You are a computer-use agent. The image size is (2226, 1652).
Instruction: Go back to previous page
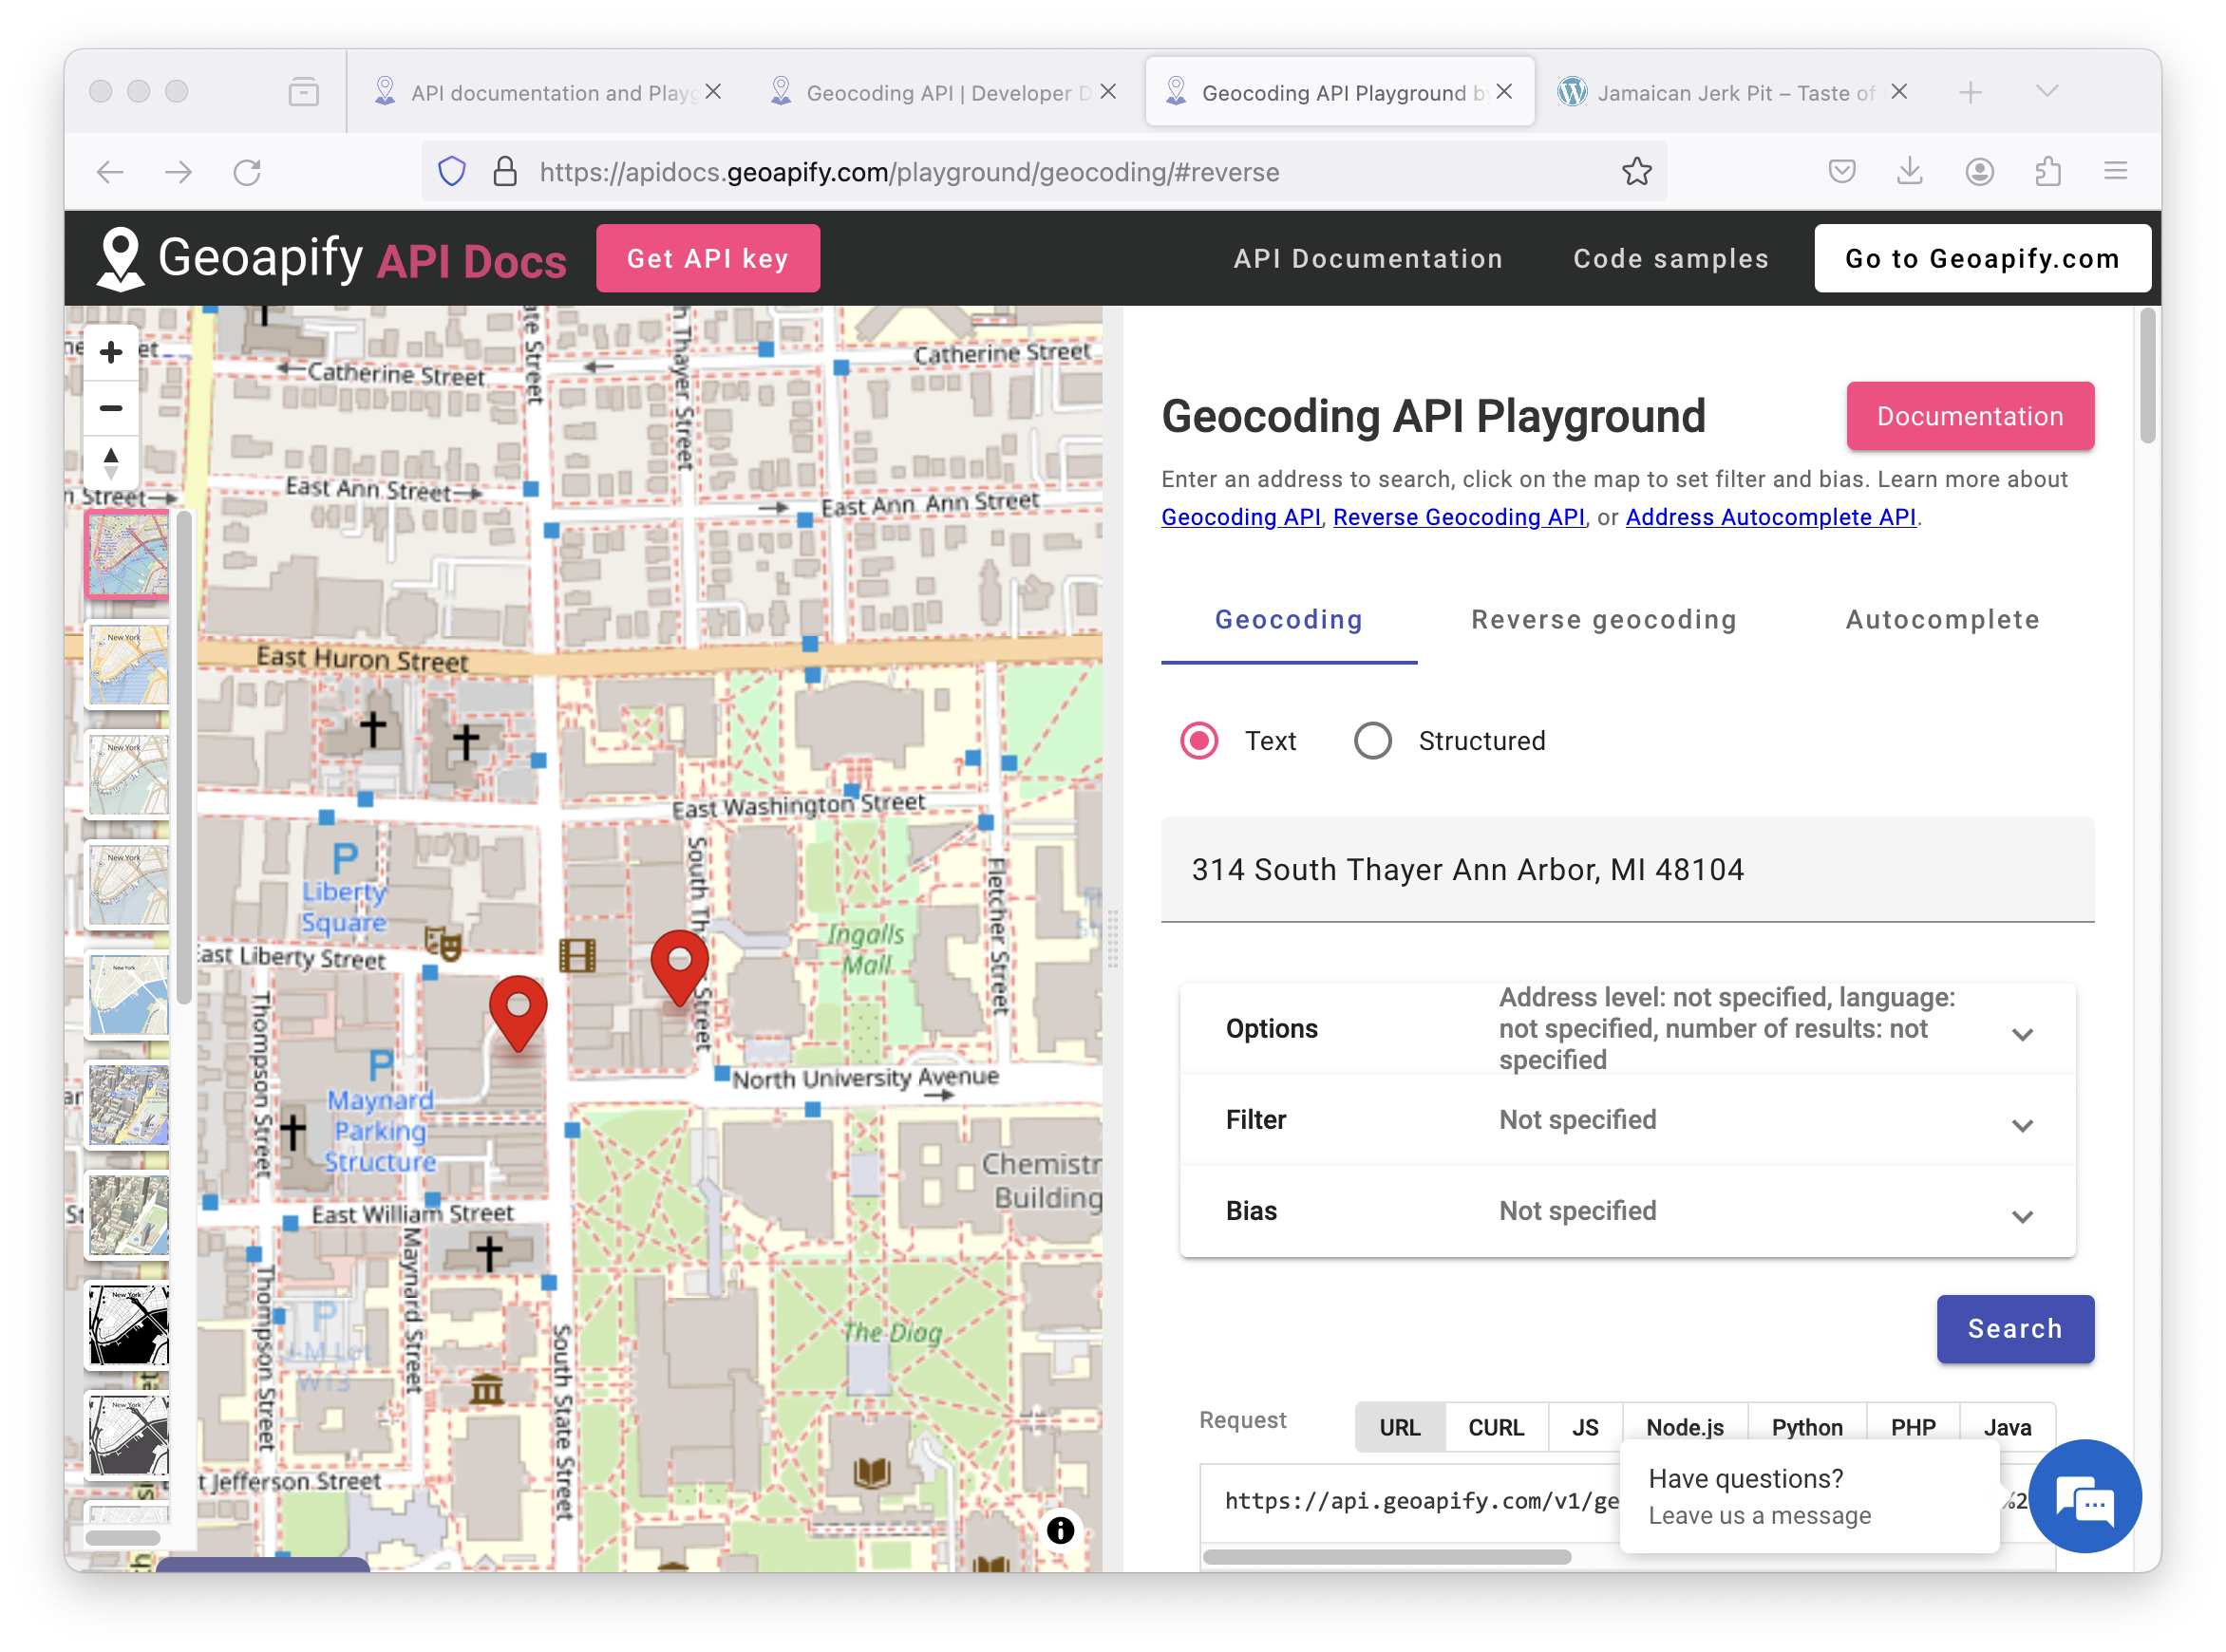pyautogui.click(x=110, y=172)
